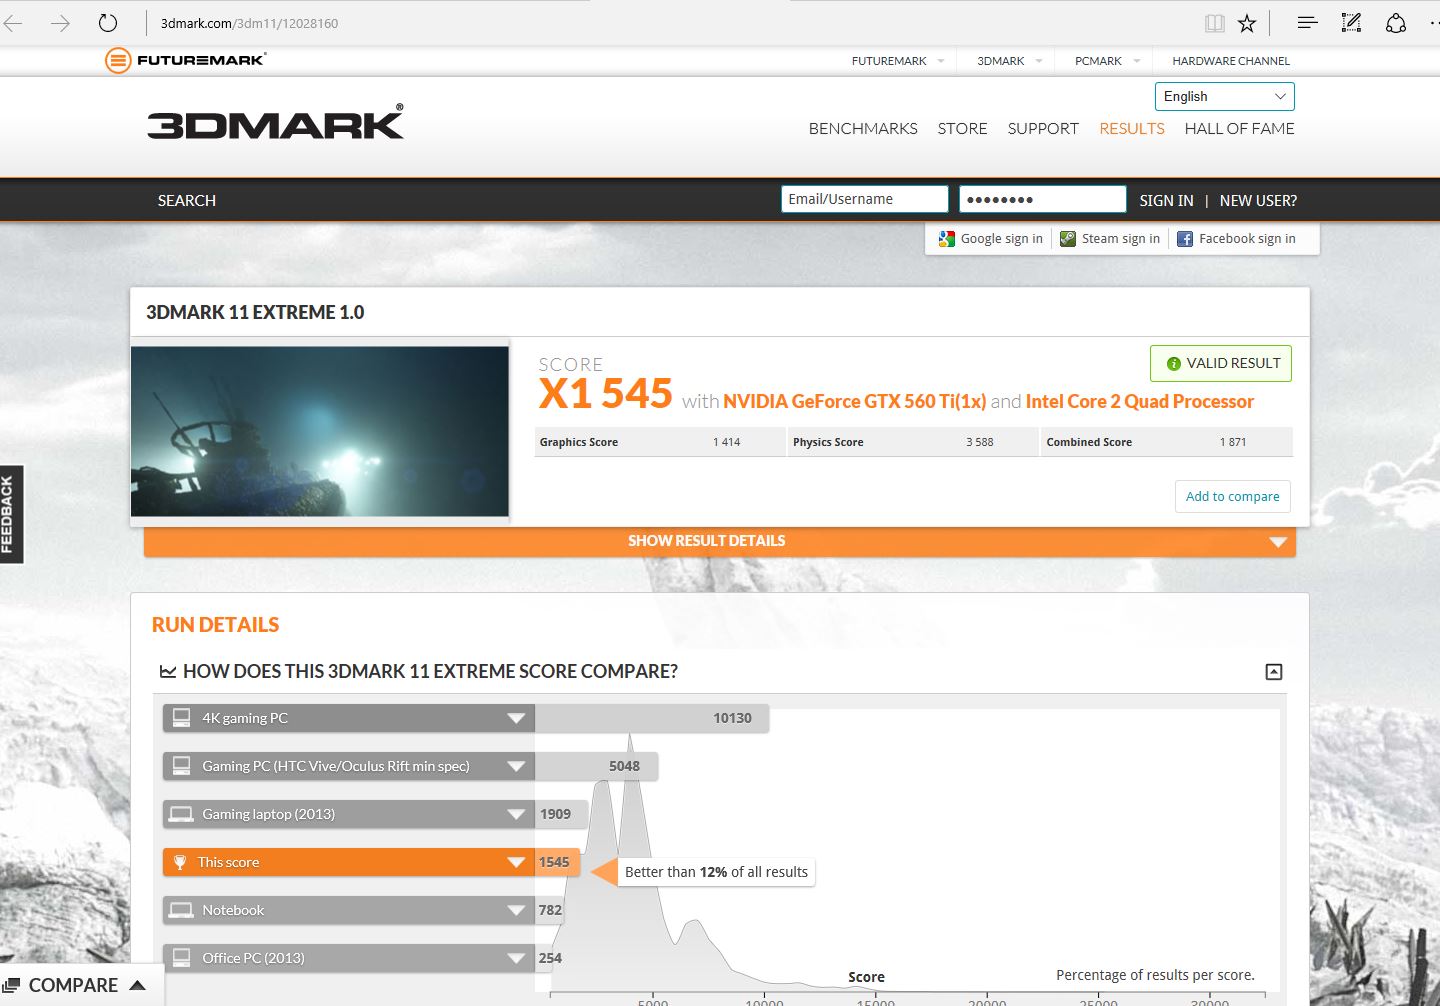Click the Facebook sign in icon
This screenshot has height=1006, width=1440.
click(x=1185, y=239)
